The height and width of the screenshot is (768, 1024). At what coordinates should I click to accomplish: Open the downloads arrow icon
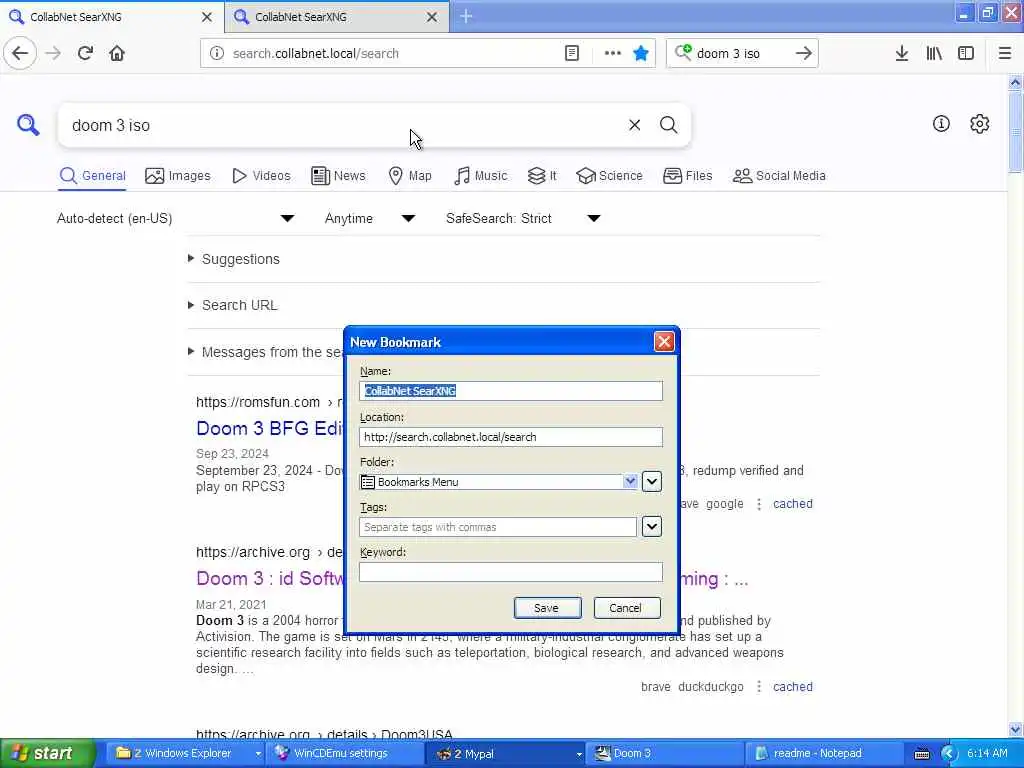901,53
